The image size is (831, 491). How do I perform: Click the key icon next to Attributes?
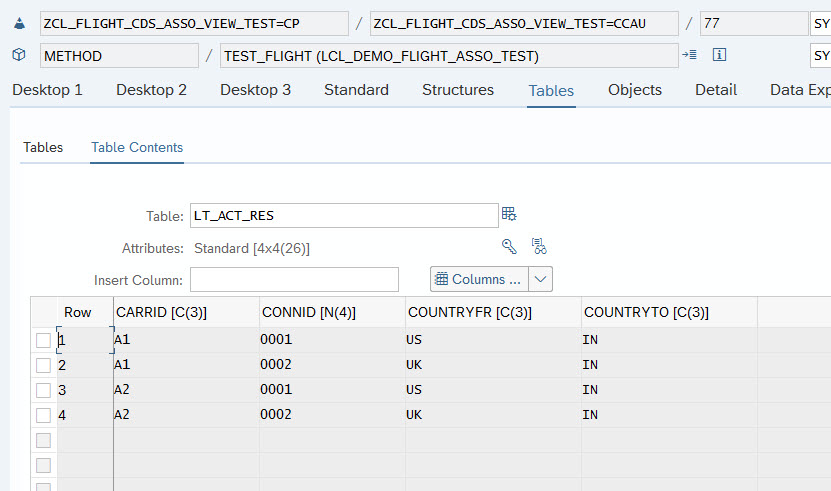[x=509, y=246]
